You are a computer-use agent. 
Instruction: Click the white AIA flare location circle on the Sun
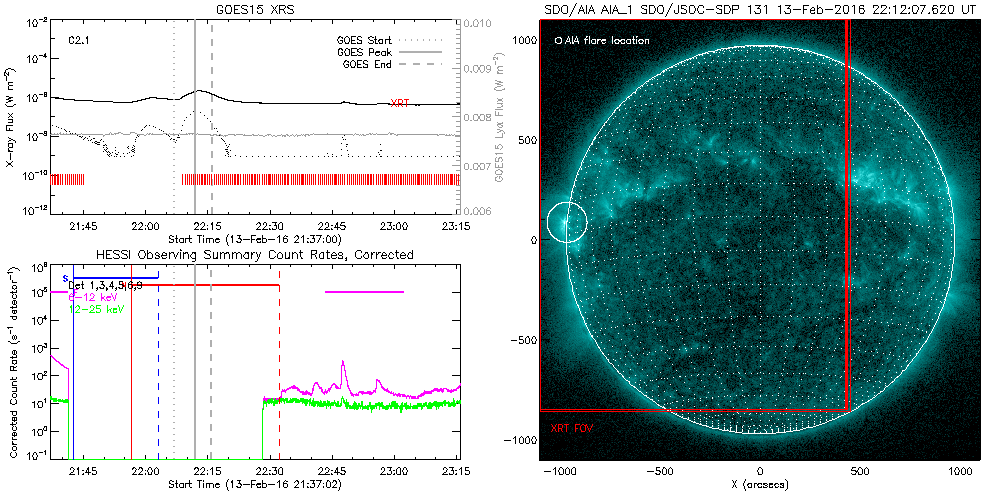[566, 223]
